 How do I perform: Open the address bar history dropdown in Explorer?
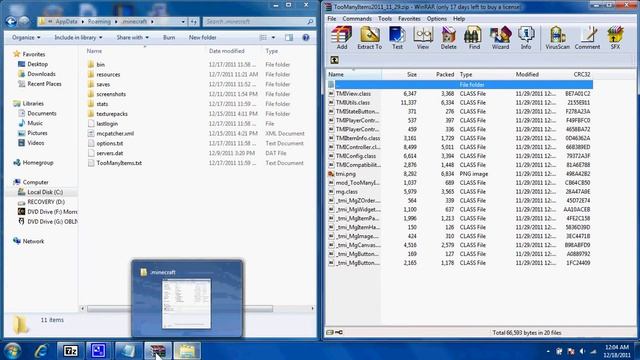[183, 22]
